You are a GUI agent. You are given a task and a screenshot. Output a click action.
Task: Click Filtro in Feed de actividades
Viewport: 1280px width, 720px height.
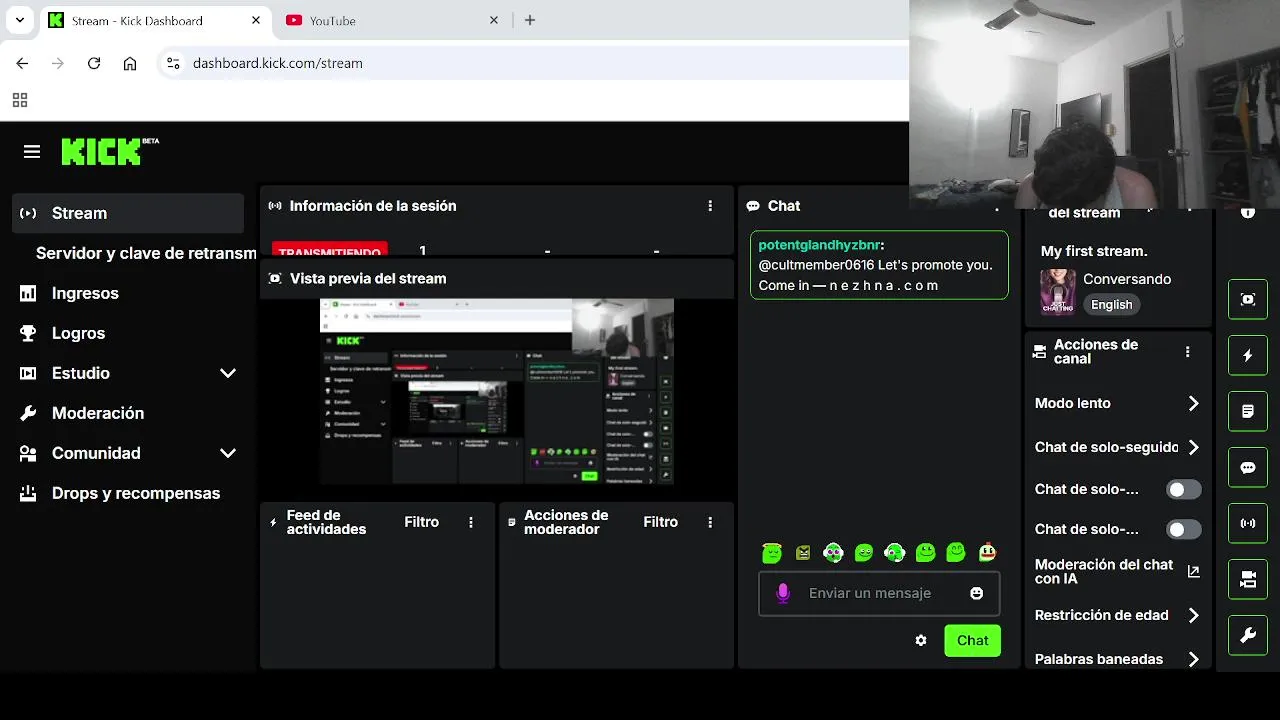(421, 522)
